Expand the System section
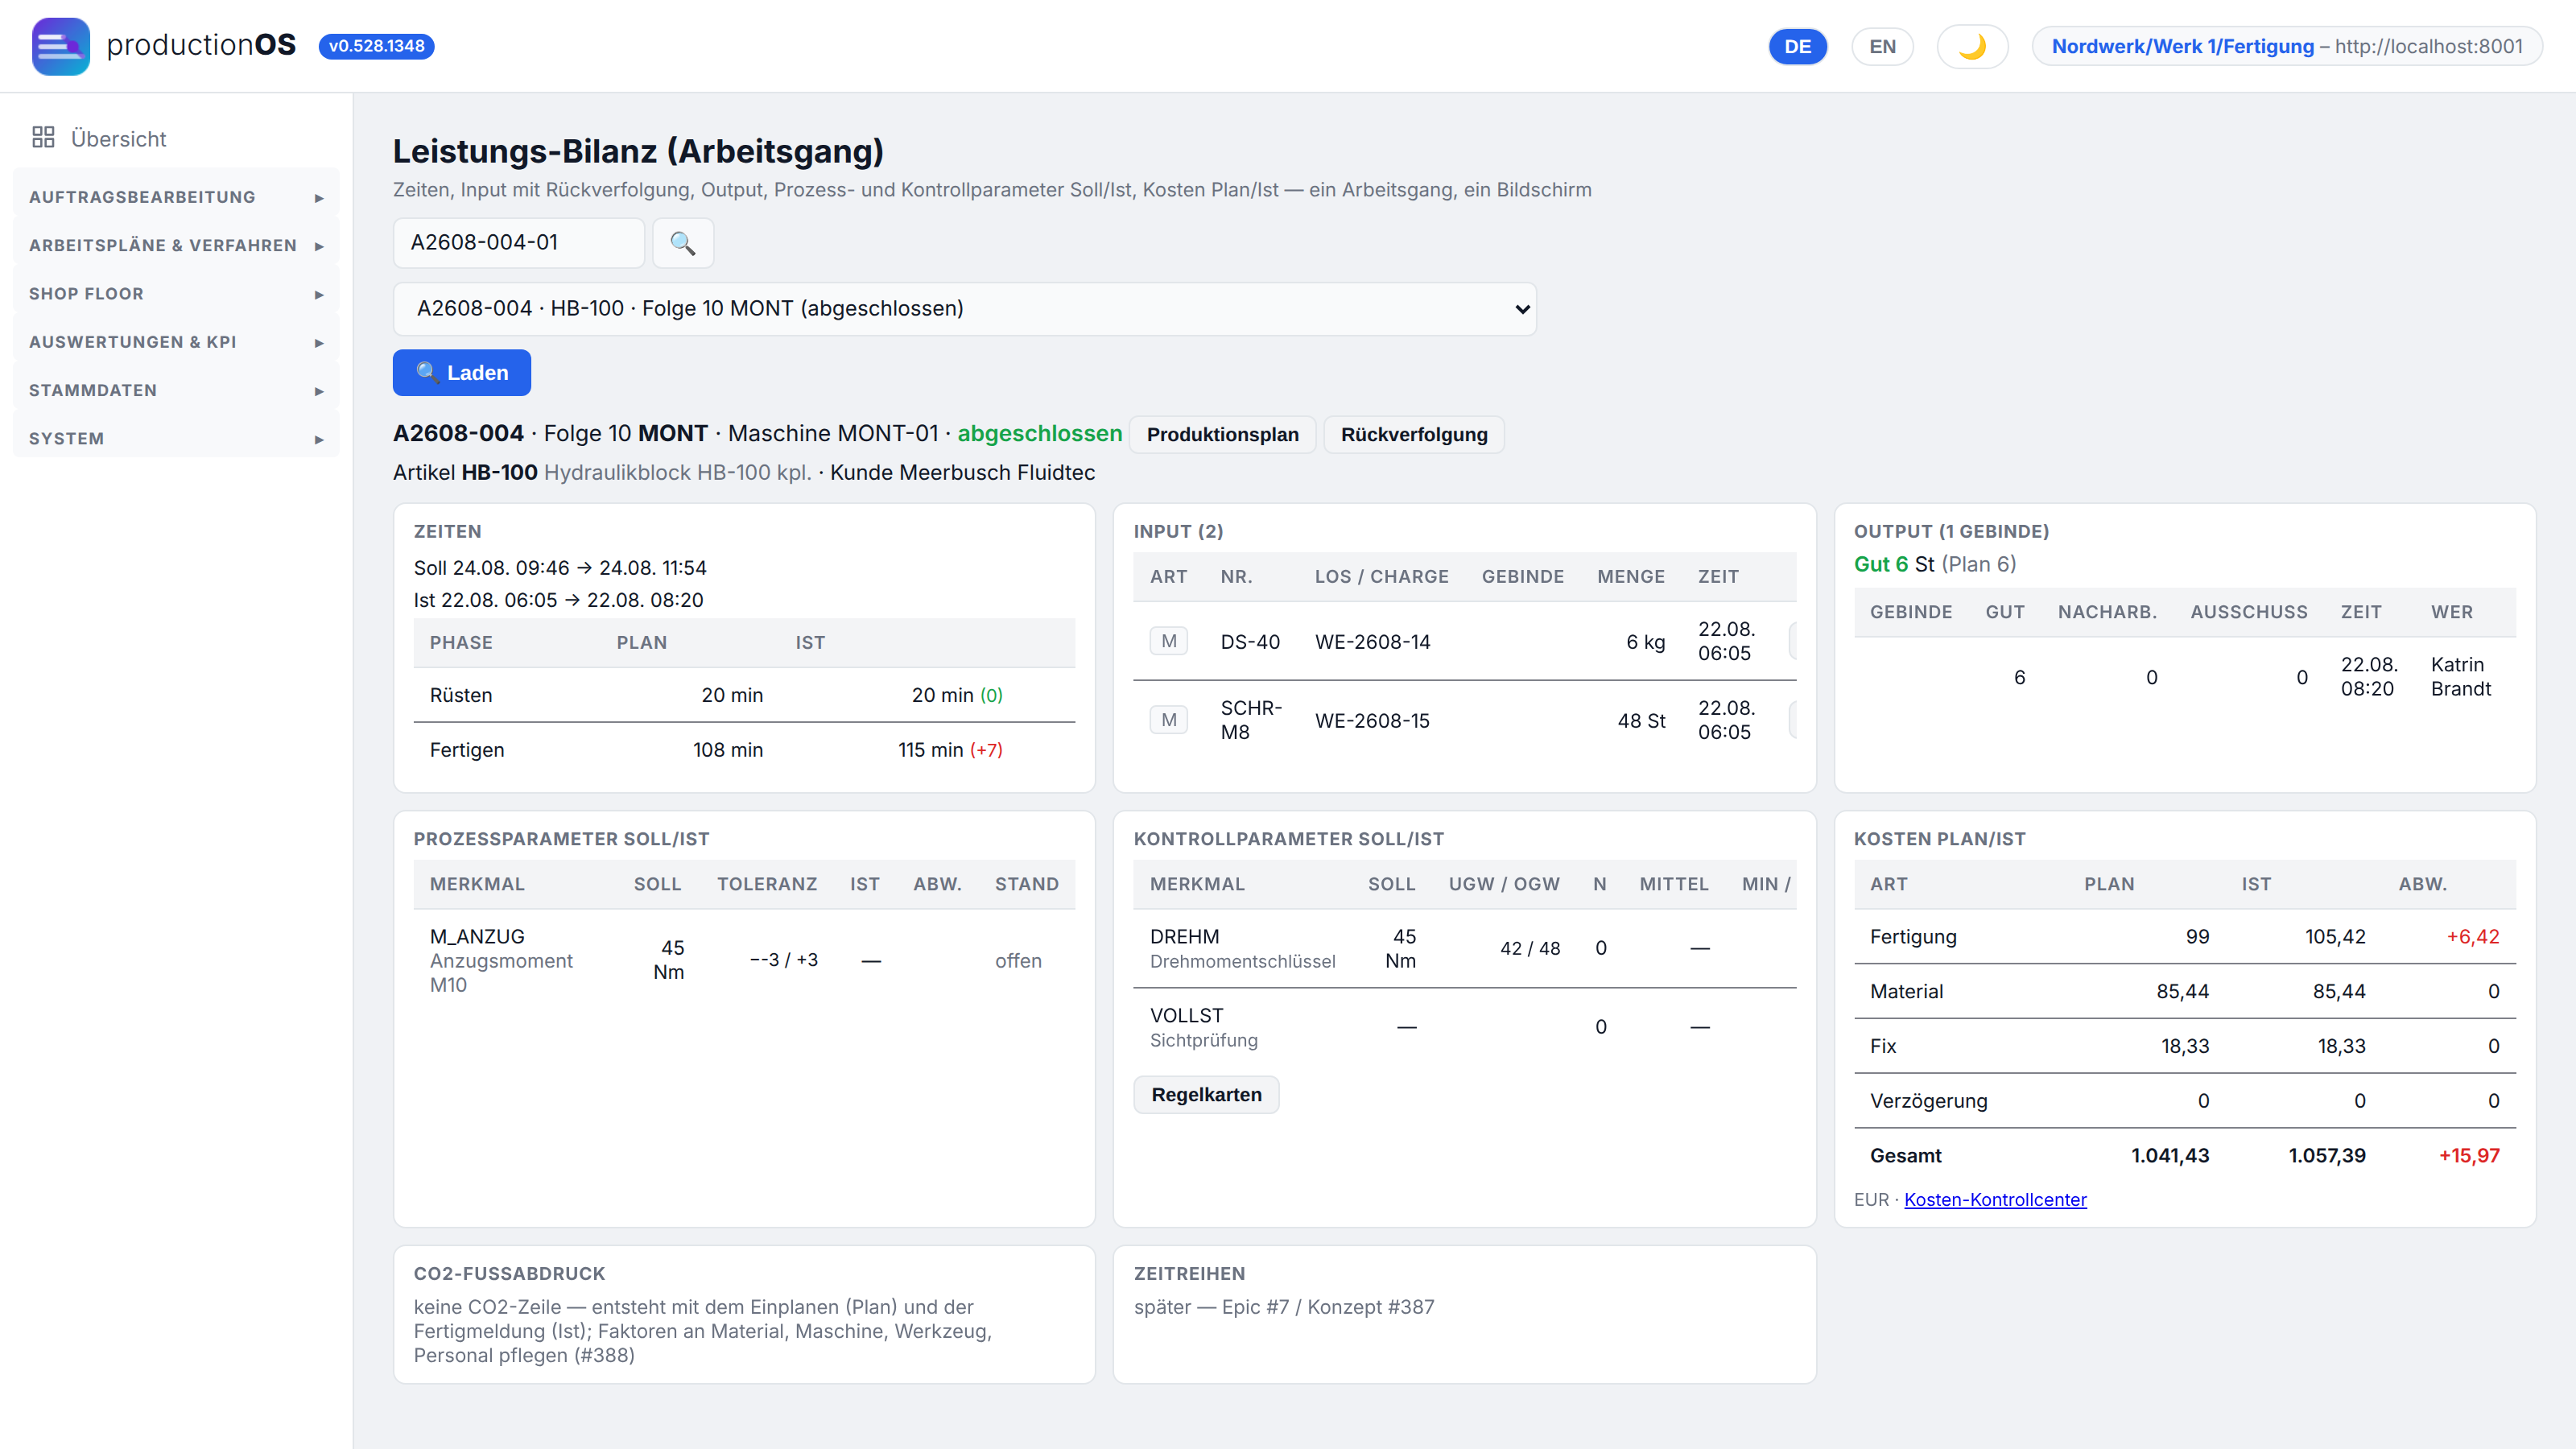Screen dimensions: 2576x1449 [176, 439]
